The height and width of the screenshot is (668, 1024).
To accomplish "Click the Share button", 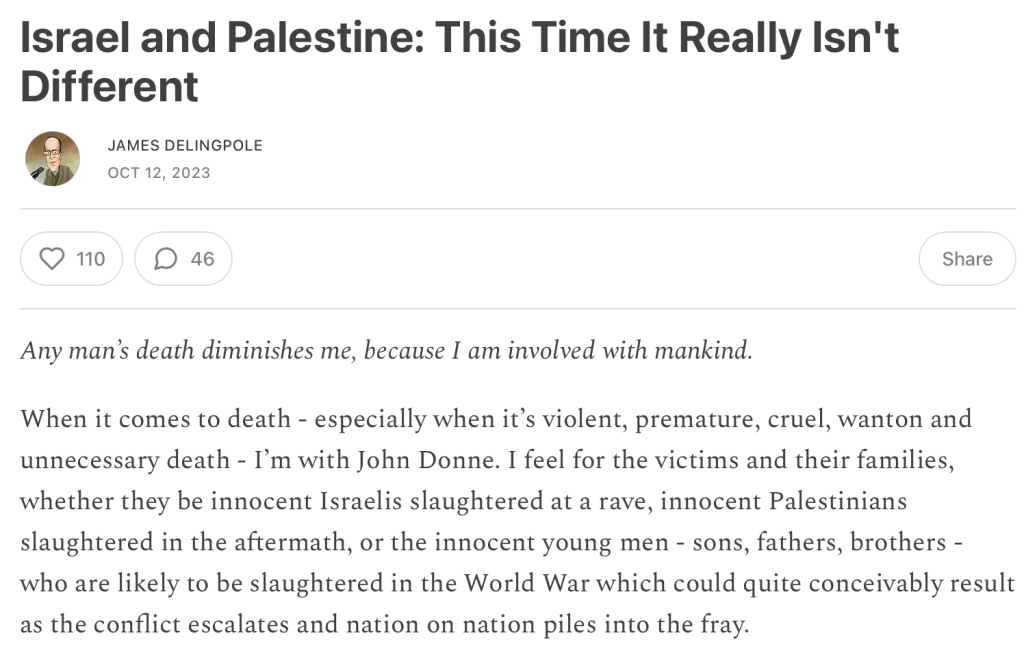I will click(966, 259).
